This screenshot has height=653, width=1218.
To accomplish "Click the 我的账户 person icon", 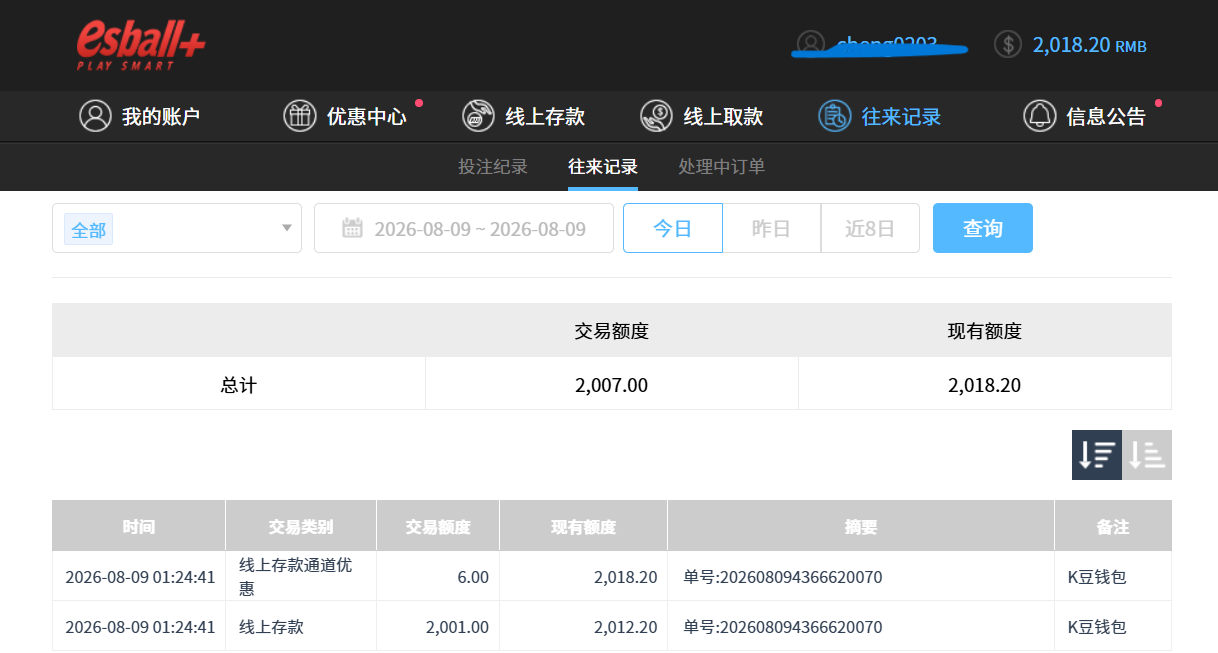I will [95, 116].
